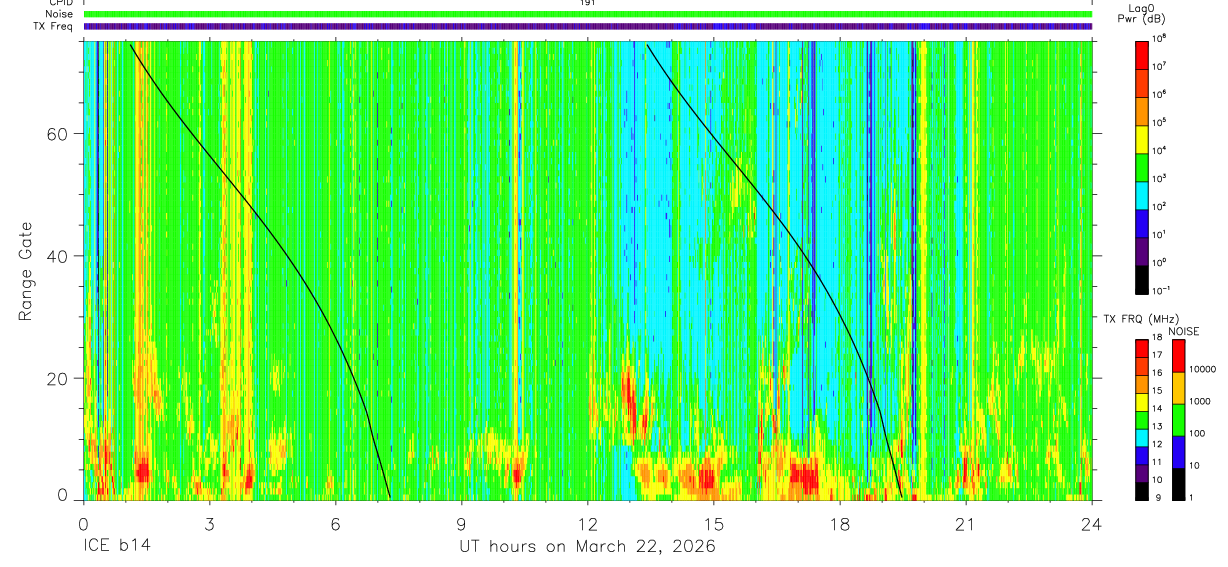This screenshot has width=1228, height=567.
Task: Select the red 17–18 MHz TX FRQ swatch
Action: [x=1142, y=349]
